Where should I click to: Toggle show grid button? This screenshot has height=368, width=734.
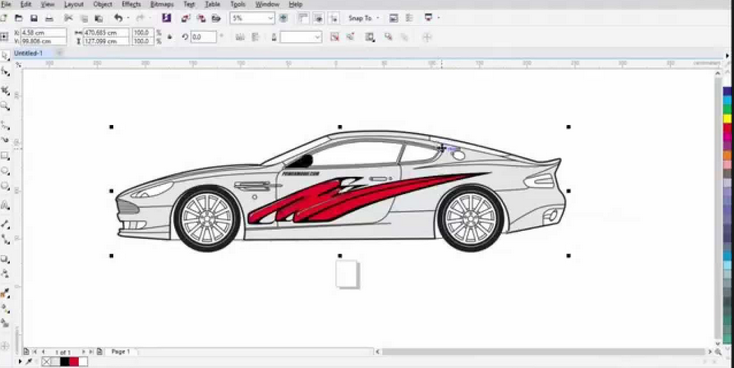point(318,18)
